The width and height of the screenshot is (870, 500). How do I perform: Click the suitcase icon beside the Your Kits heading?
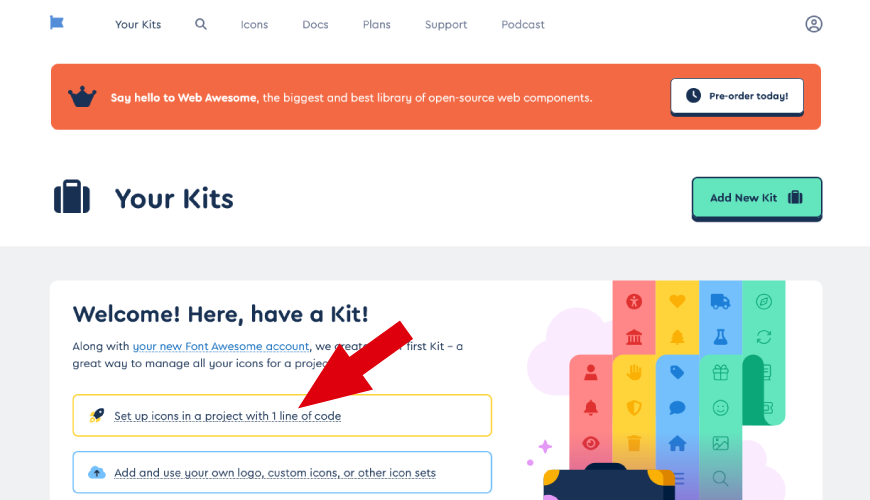(72, 198)
